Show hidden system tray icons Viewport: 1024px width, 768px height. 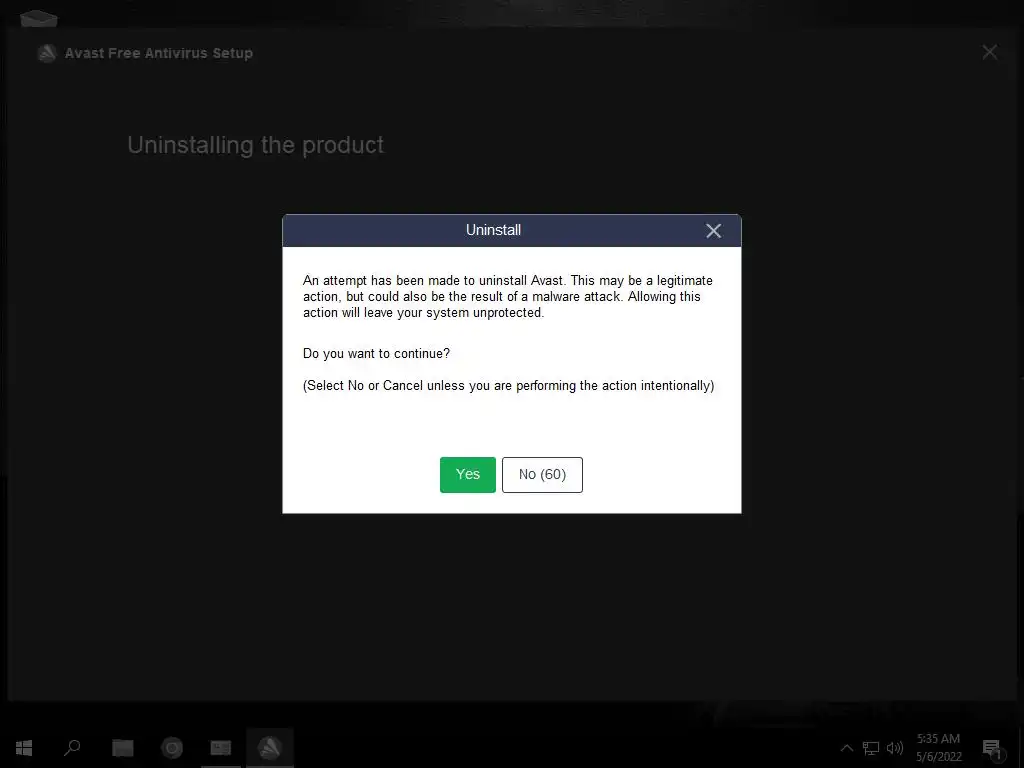(x=846, y=748)
